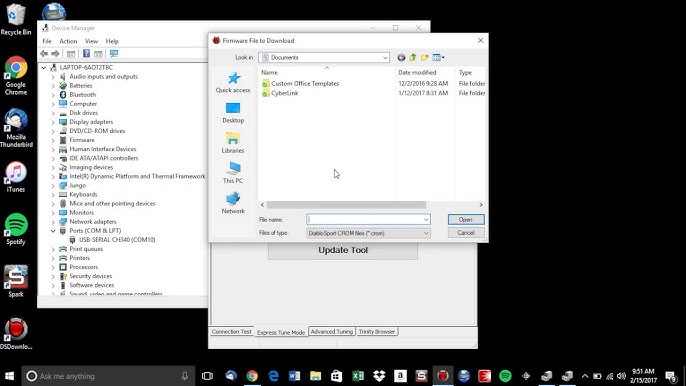686x386 pixels.
Task: Go to last folder visited in file dialog
Action: point(401,57)
